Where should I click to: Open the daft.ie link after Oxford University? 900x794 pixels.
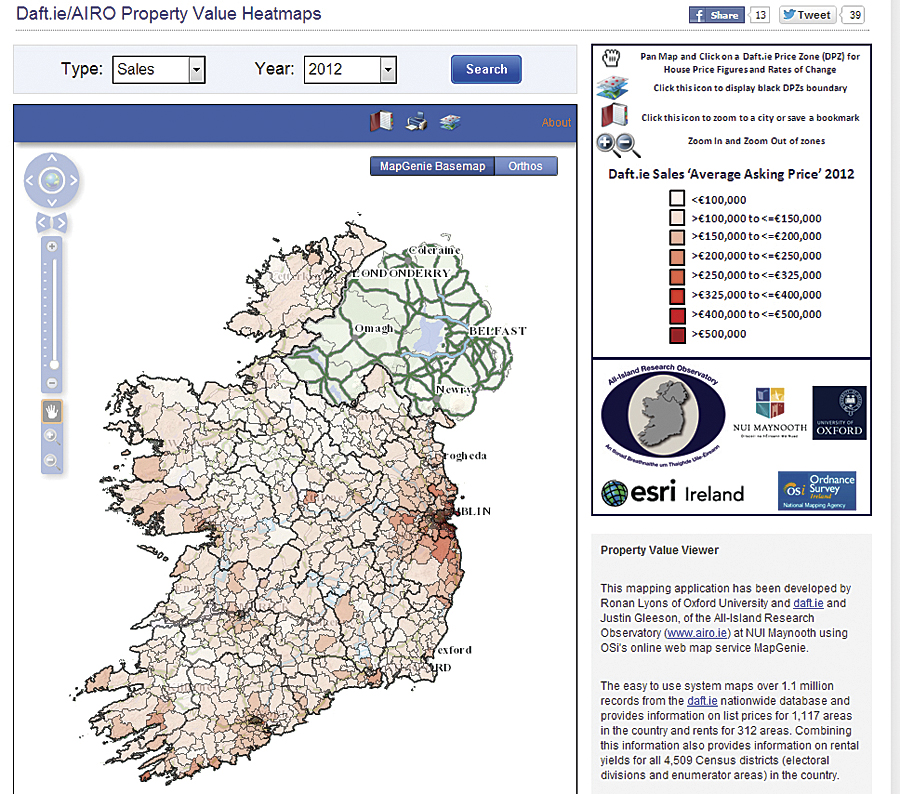coord(808,603)
